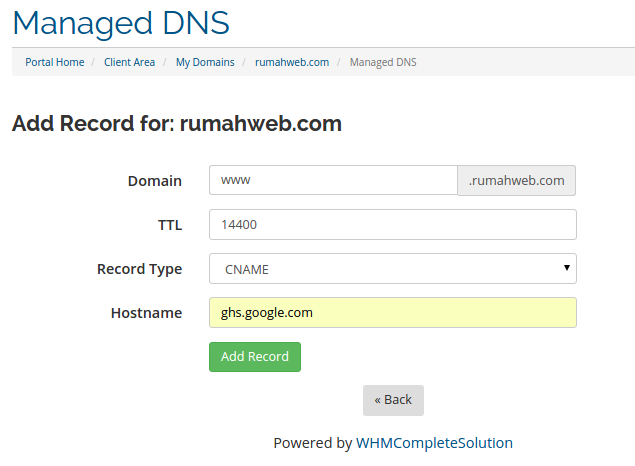Open rumahweb.com in the breadcrumb

[x=292, y=62]
